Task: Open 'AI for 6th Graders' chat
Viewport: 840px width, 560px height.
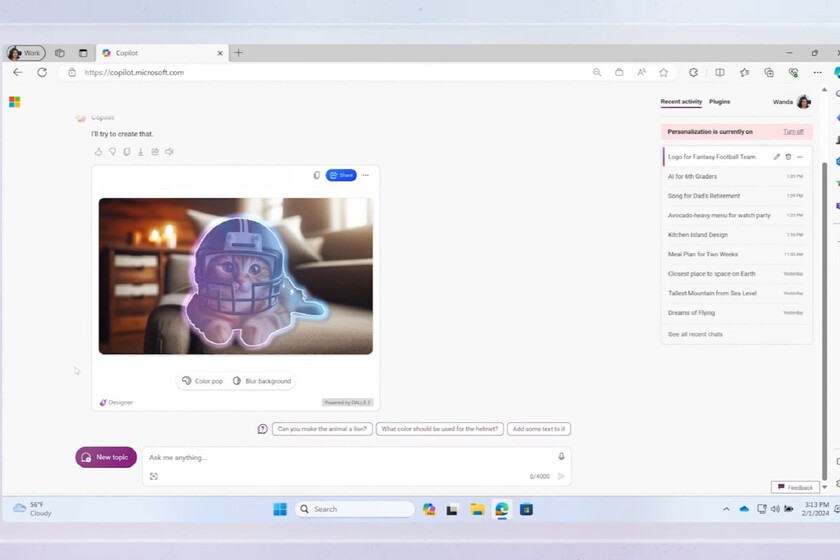Action: point(737,176)
